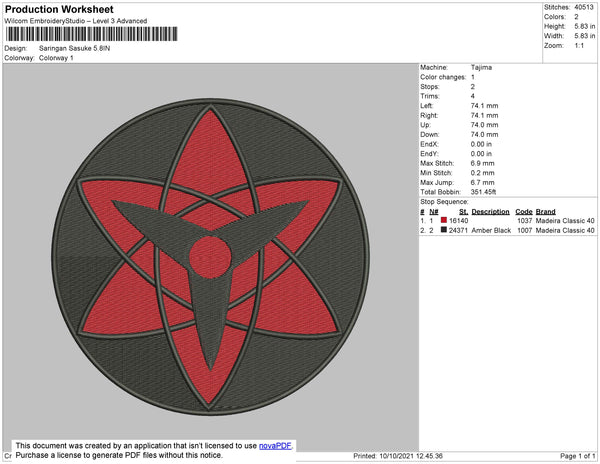
Task: Select the Machine value 'Tajima'
Action: coord(481,67)
